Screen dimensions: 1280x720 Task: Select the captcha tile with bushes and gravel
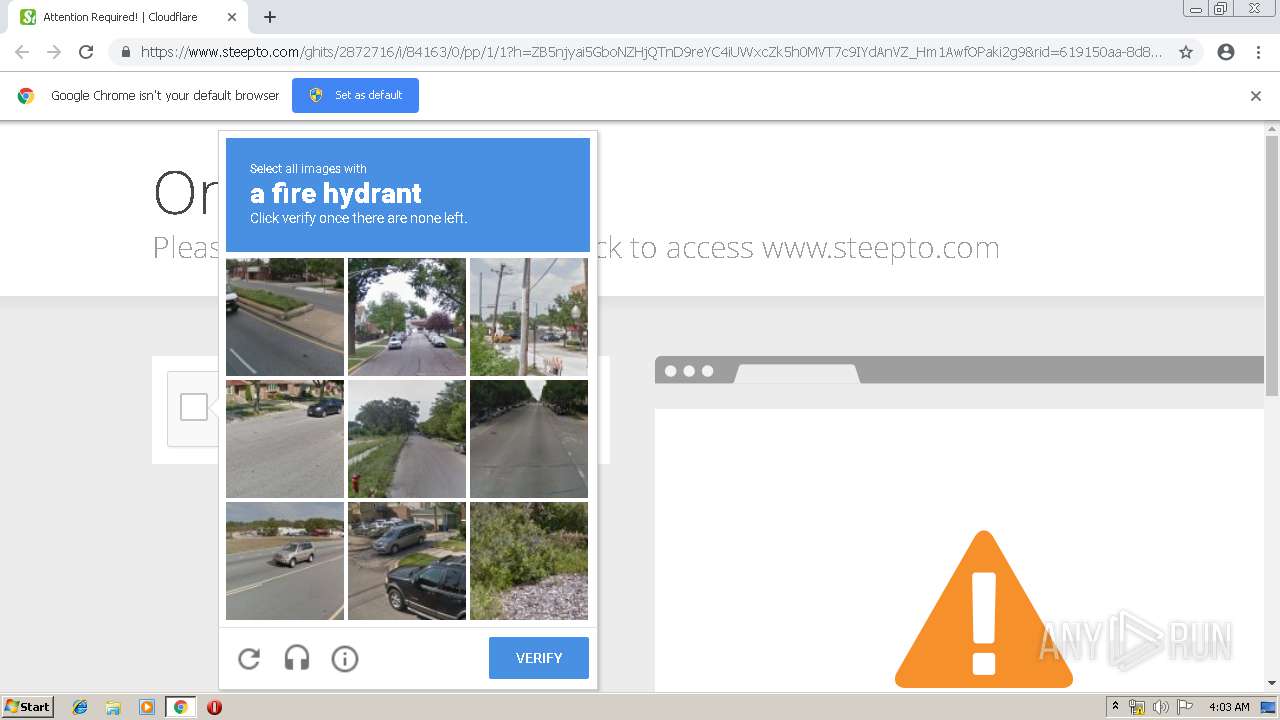click(x=529, y=561)
